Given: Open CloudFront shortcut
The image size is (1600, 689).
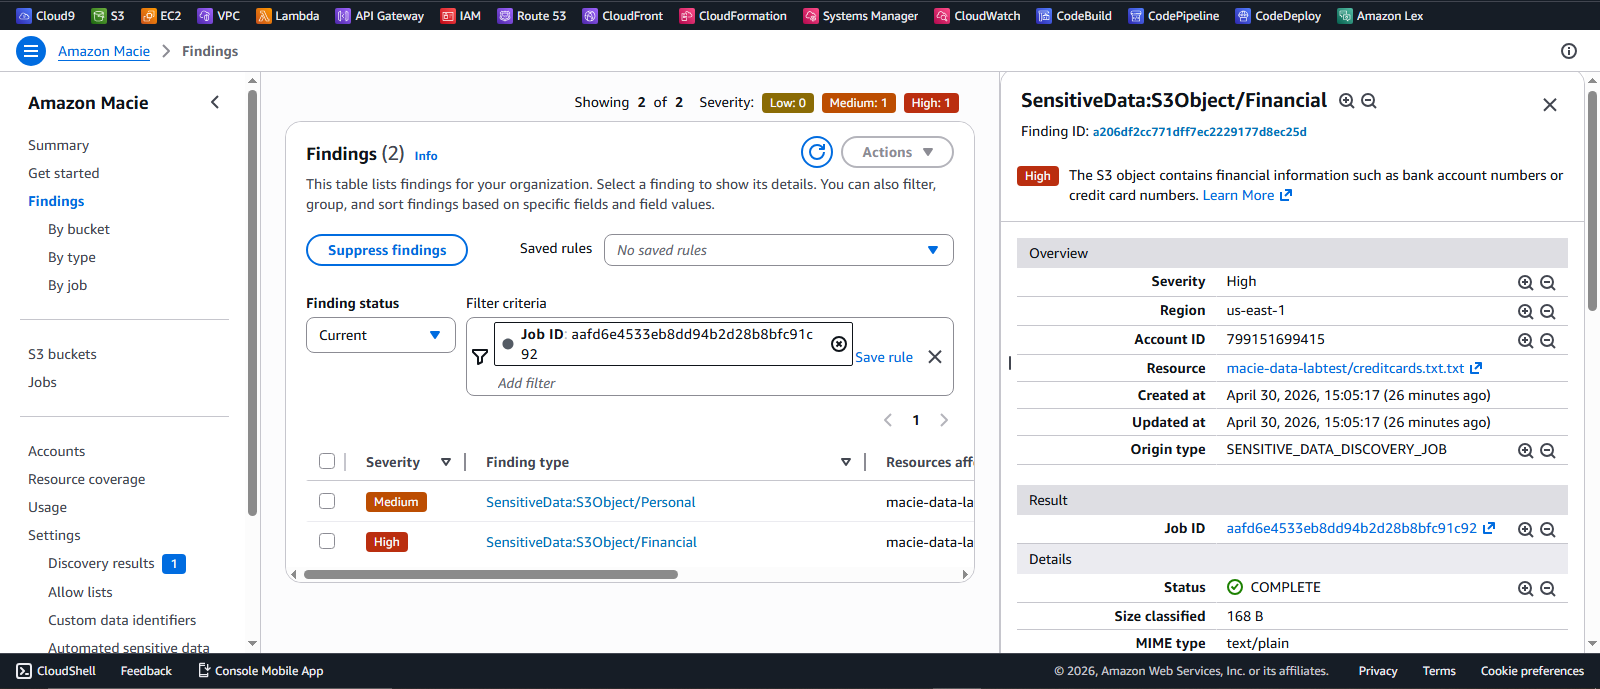Looking at the screenshot, I should coord(623,15).
